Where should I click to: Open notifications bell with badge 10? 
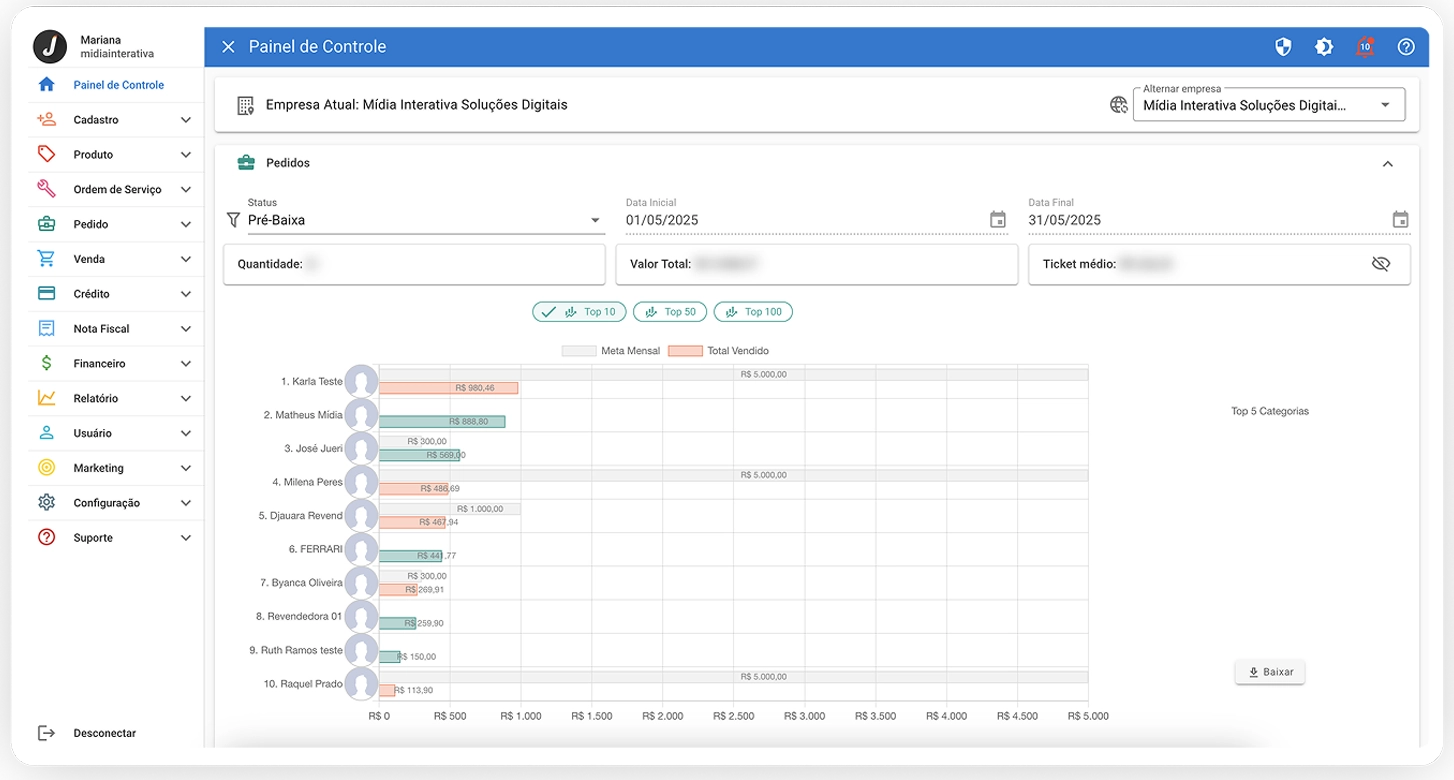[x=1365, y=47]
